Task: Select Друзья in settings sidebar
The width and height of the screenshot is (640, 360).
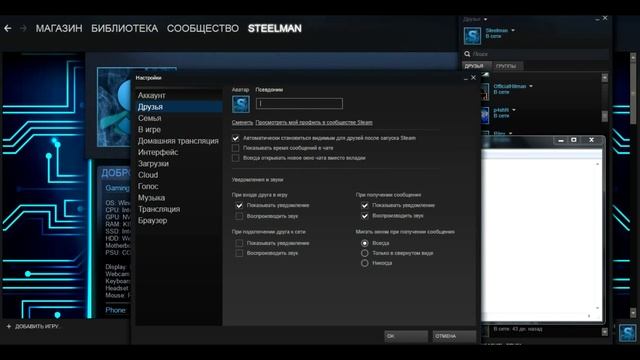Action: tap(179, 107)
